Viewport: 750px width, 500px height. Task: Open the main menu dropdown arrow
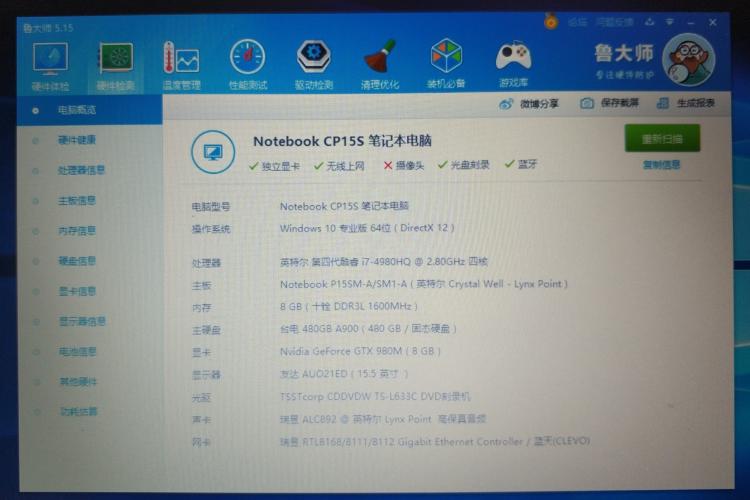click(670, 22)
